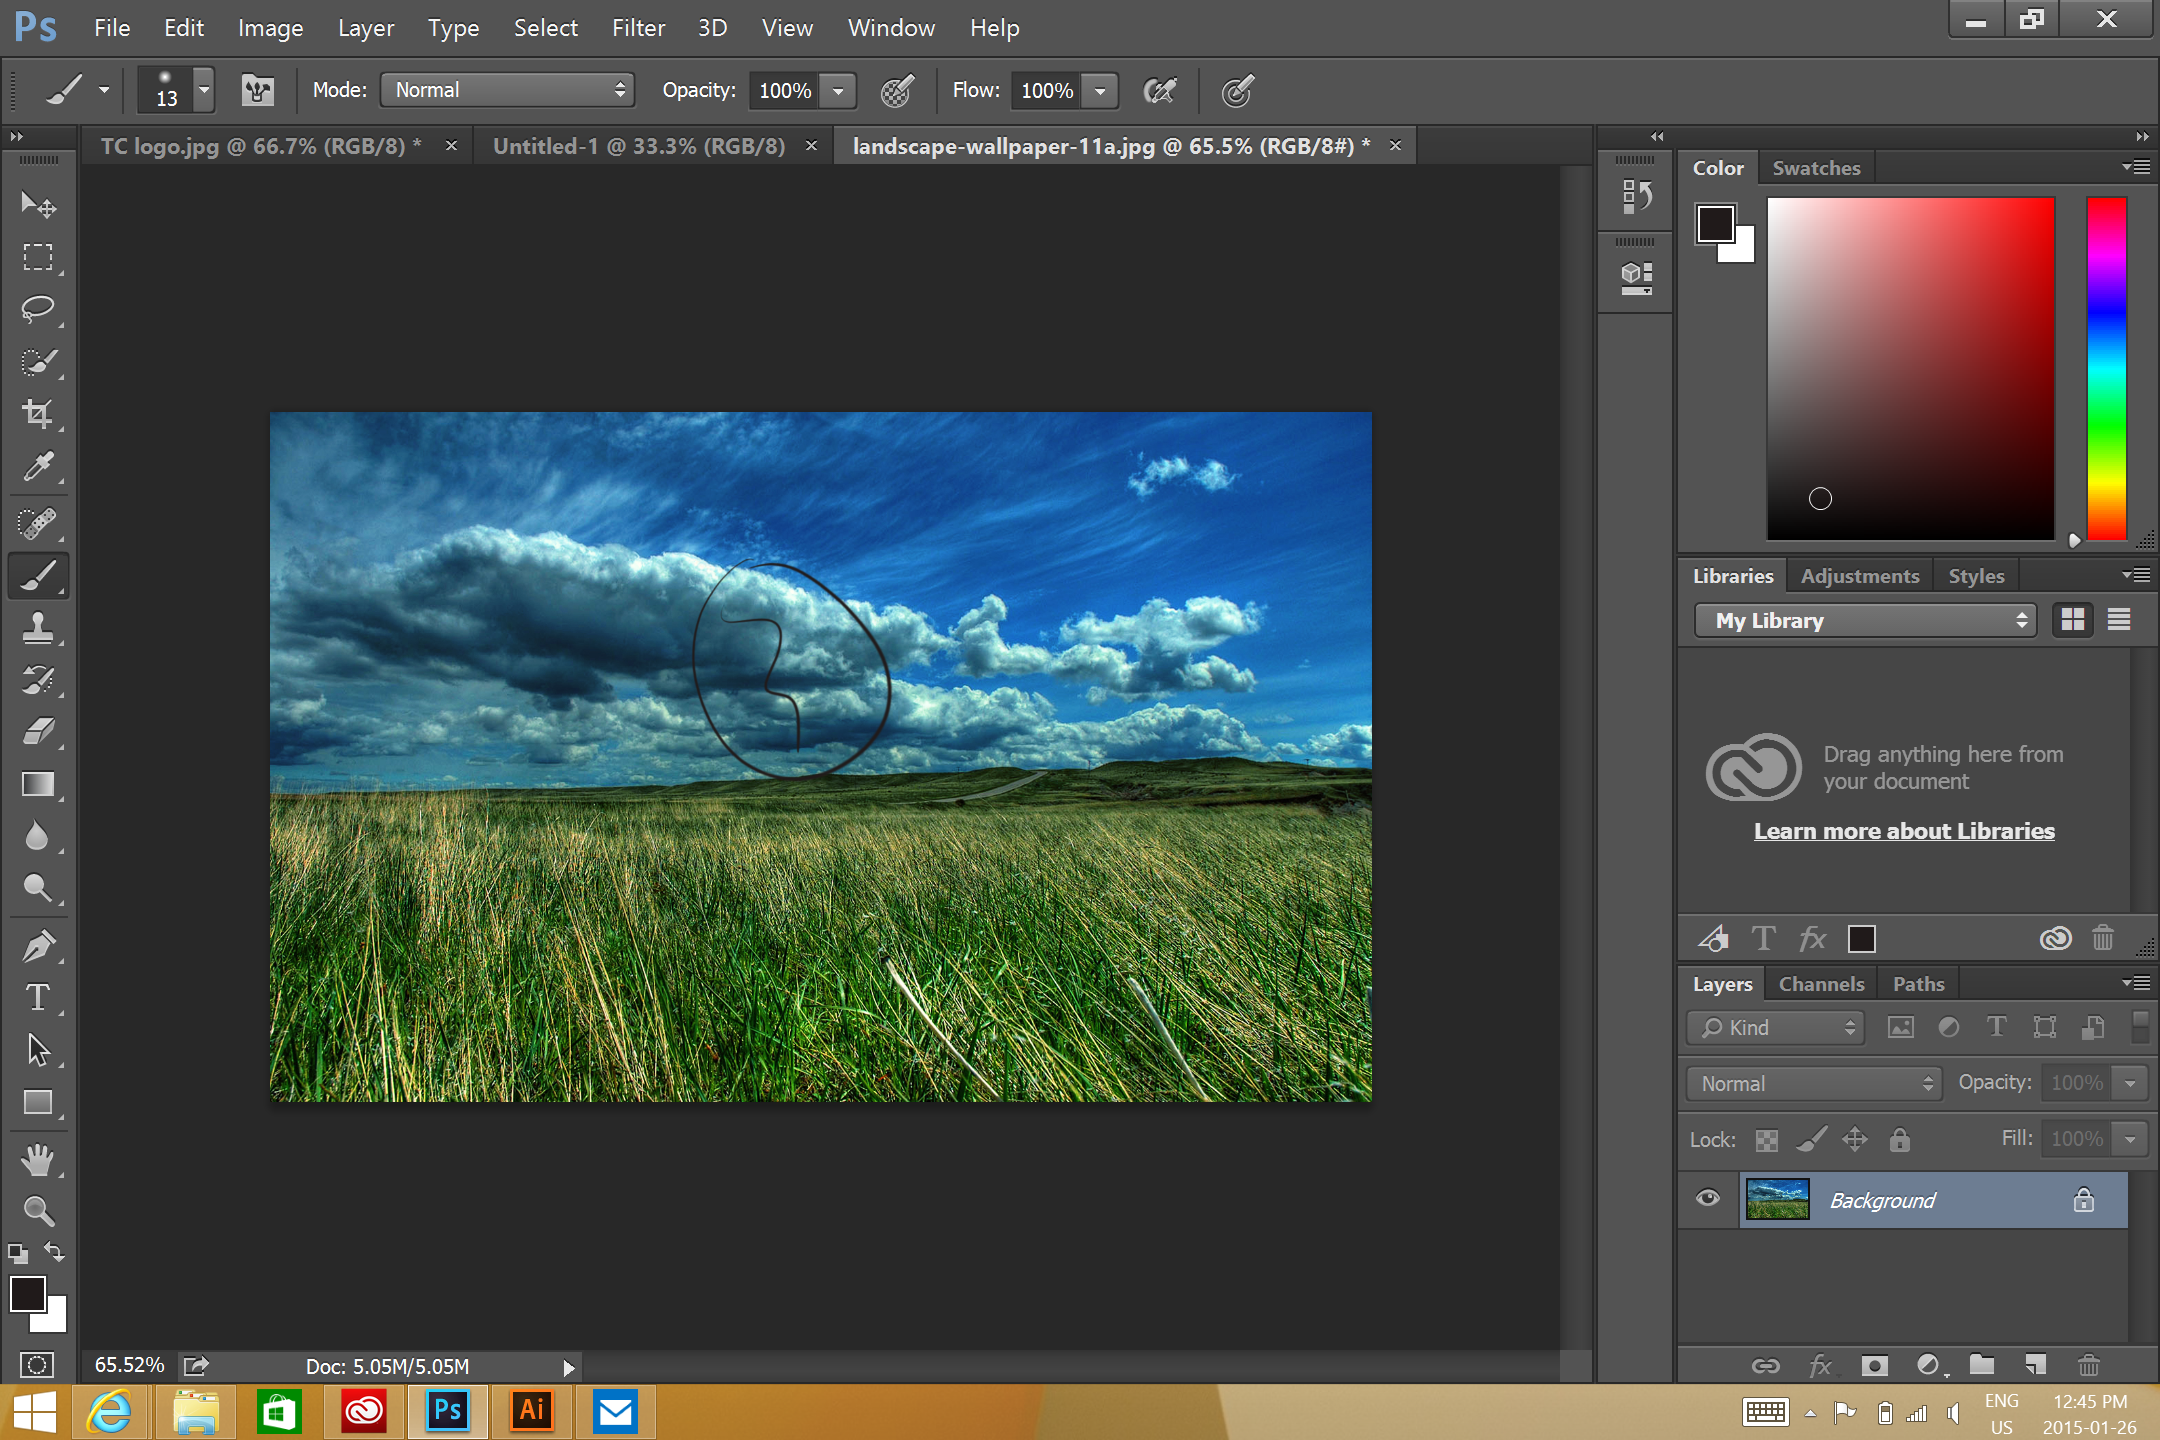Click Learn more about Libraries link
The width and height of the screenshot is (2160, 1440).
(1904, 831)
